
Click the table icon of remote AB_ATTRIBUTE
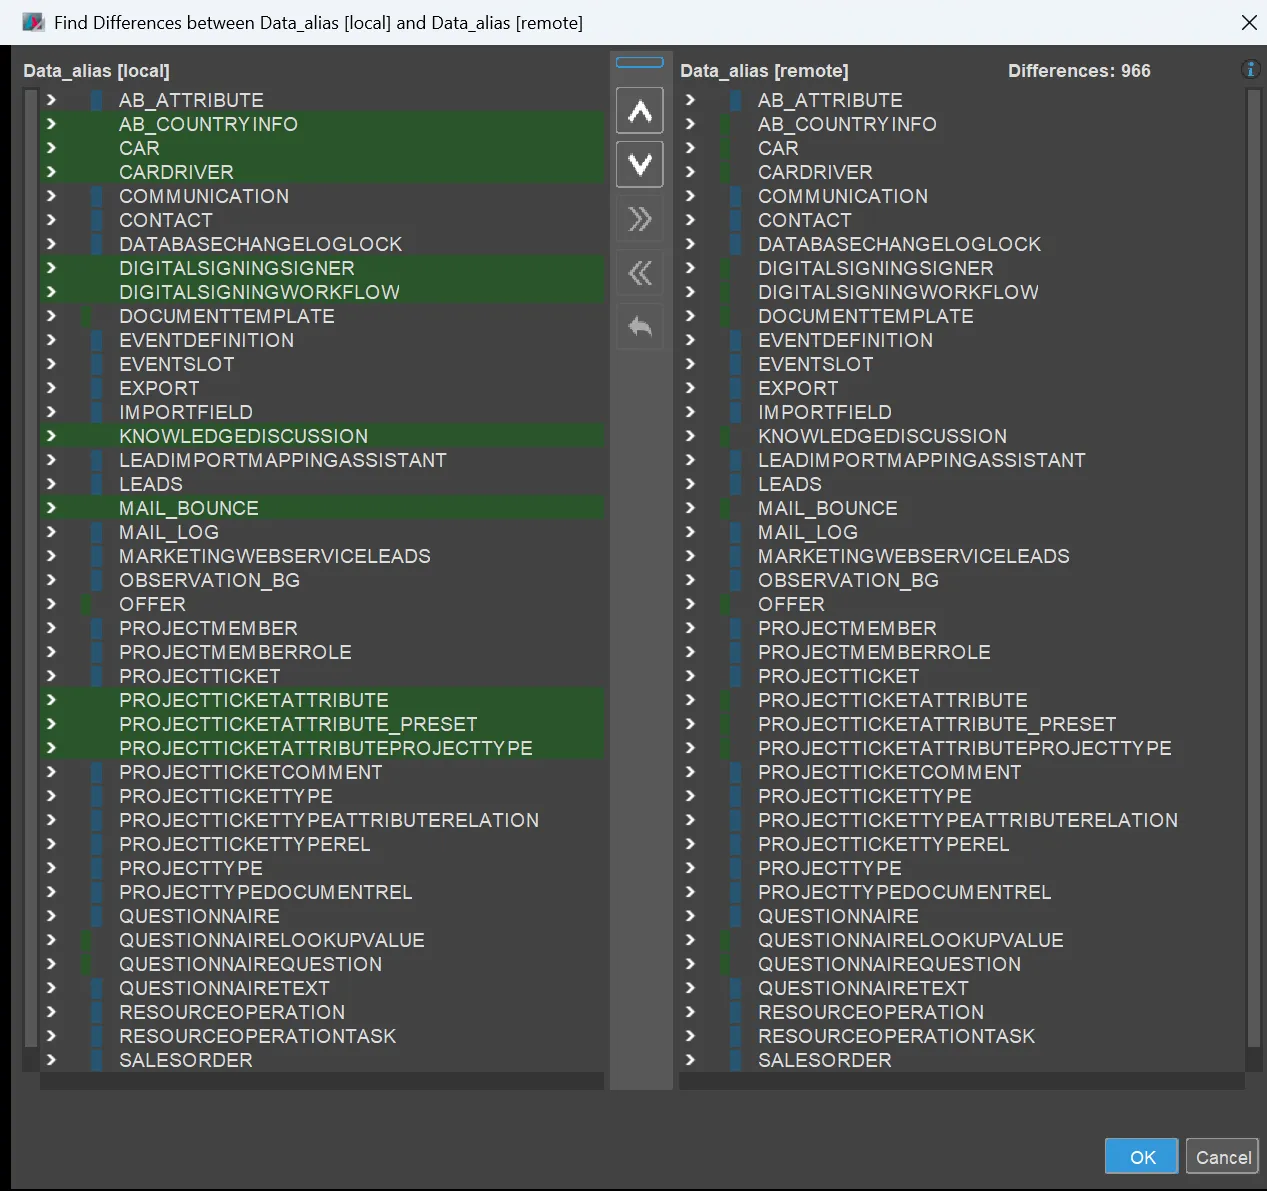click(736, 100)
